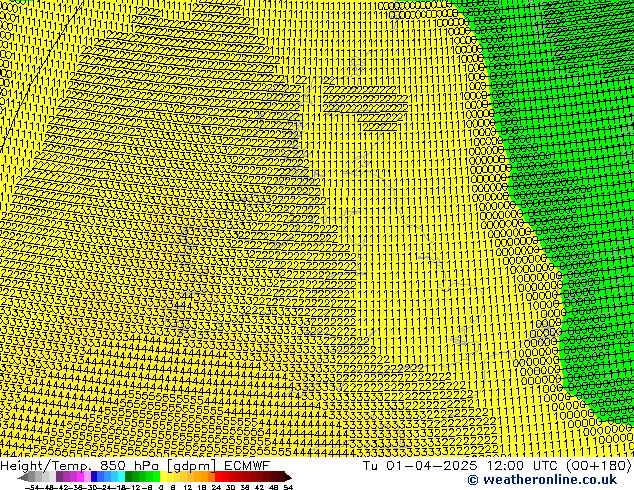
Task: Click the "(00+180)" forecast offset text
Action: 598,465
